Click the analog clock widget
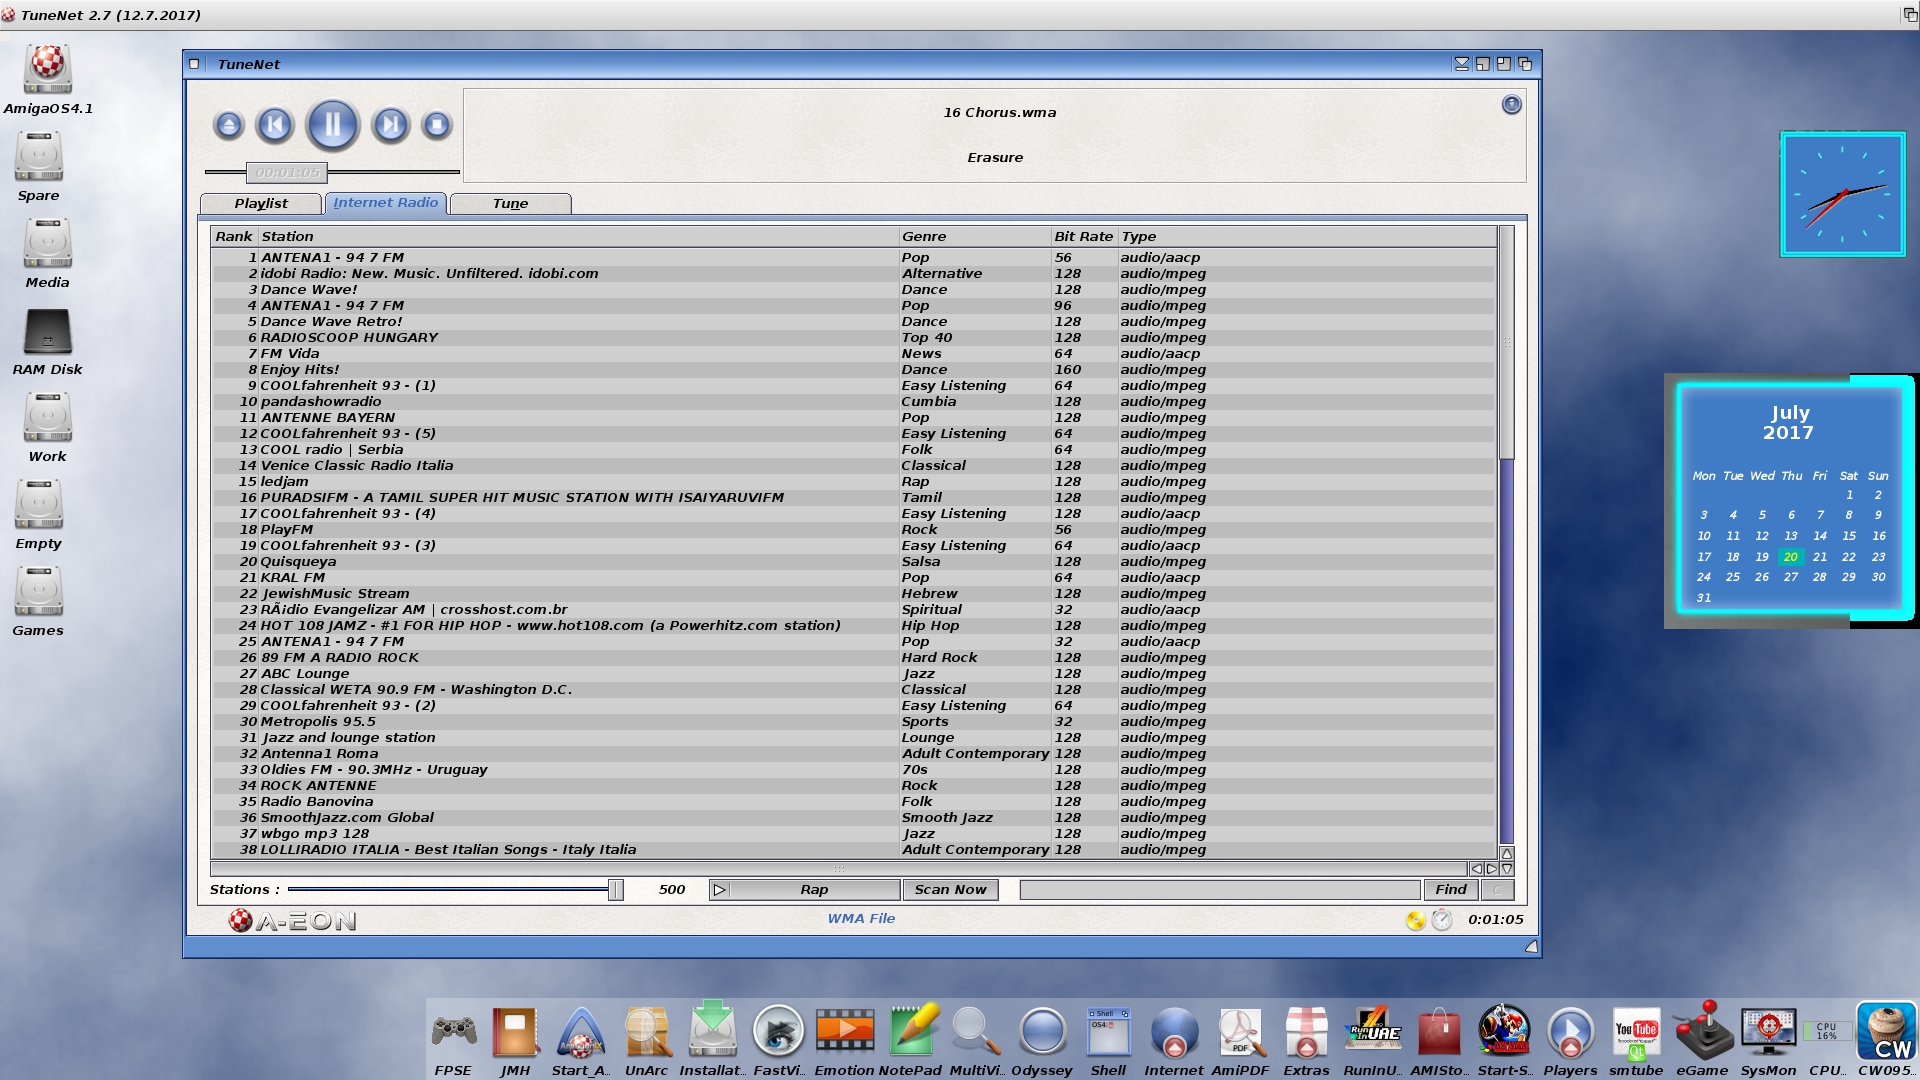Image resolution: width=1920 pixels, height=1080 pixels. click(x=1842, y=194)
